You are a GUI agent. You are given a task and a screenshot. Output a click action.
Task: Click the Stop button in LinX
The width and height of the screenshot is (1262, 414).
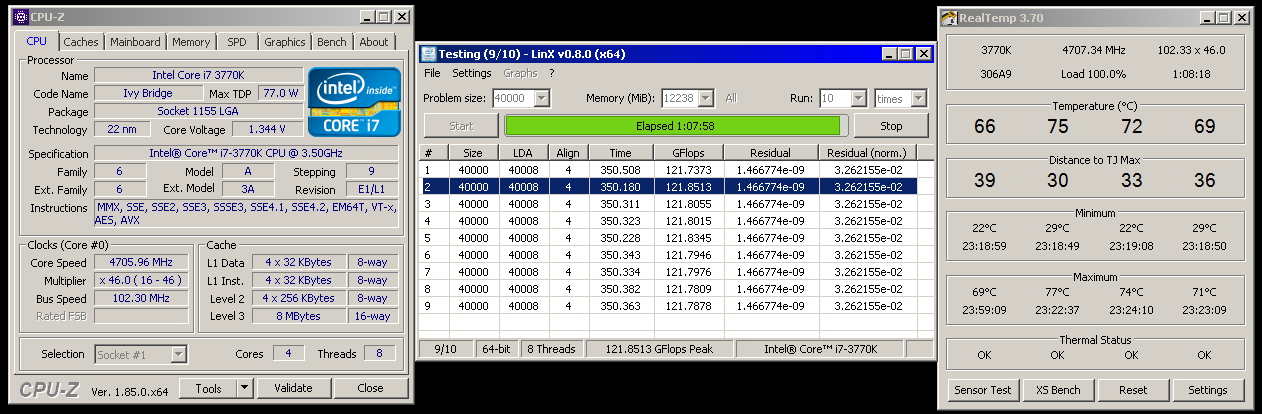(891, 126)
